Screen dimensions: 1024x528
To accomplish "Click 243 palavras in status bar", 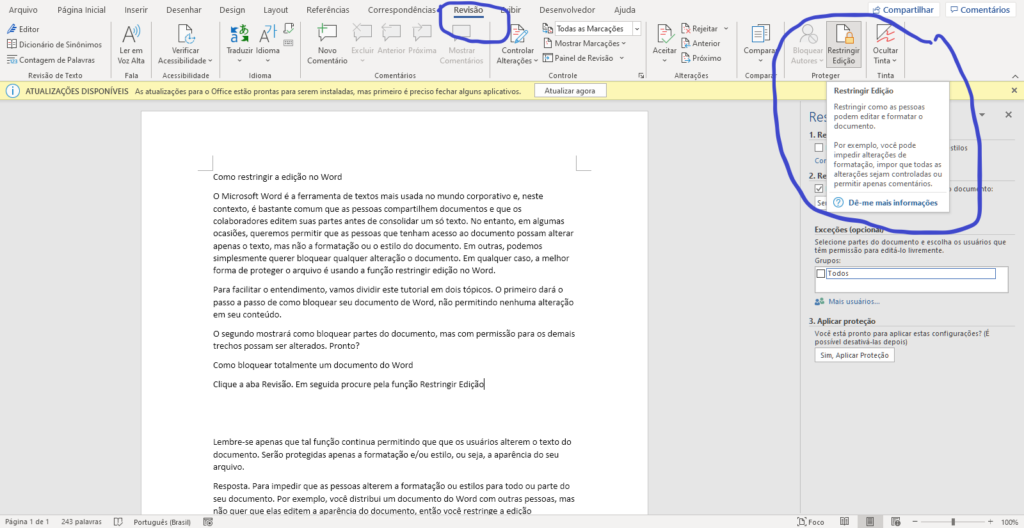I will 82,522.
